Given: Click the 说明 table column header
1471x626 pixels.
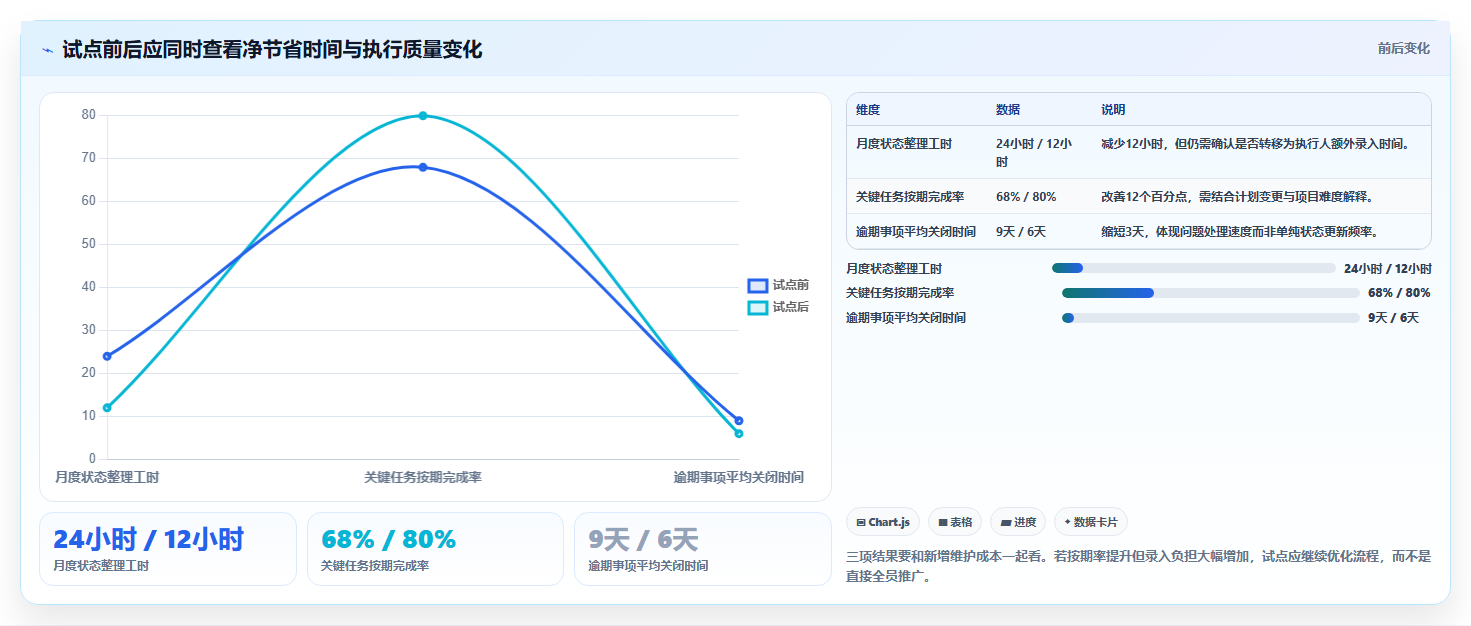Looking at the screenshot, I should (x=1113, y=110).
